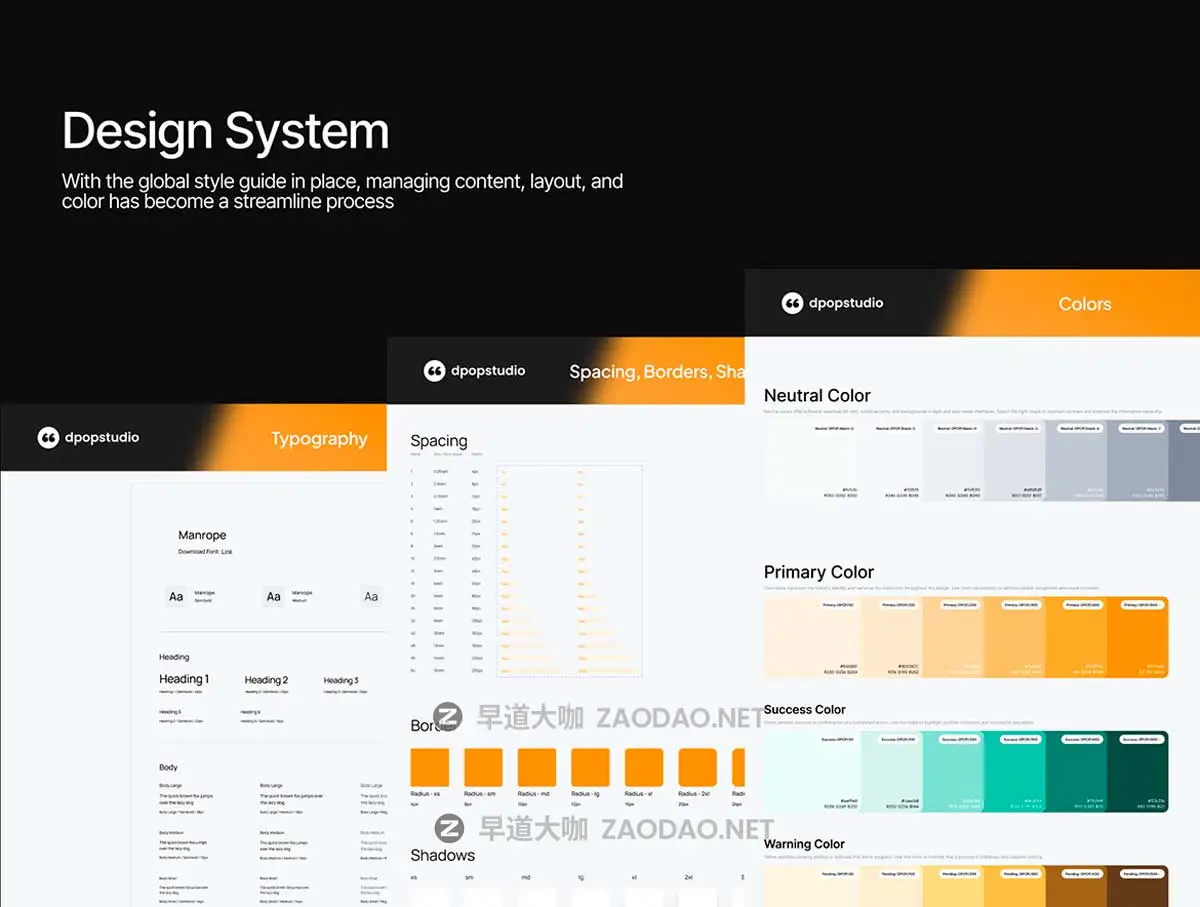Select the Radius - xs orange square
The height and width of the screenshot is (907, 1200).
(429, 767)
